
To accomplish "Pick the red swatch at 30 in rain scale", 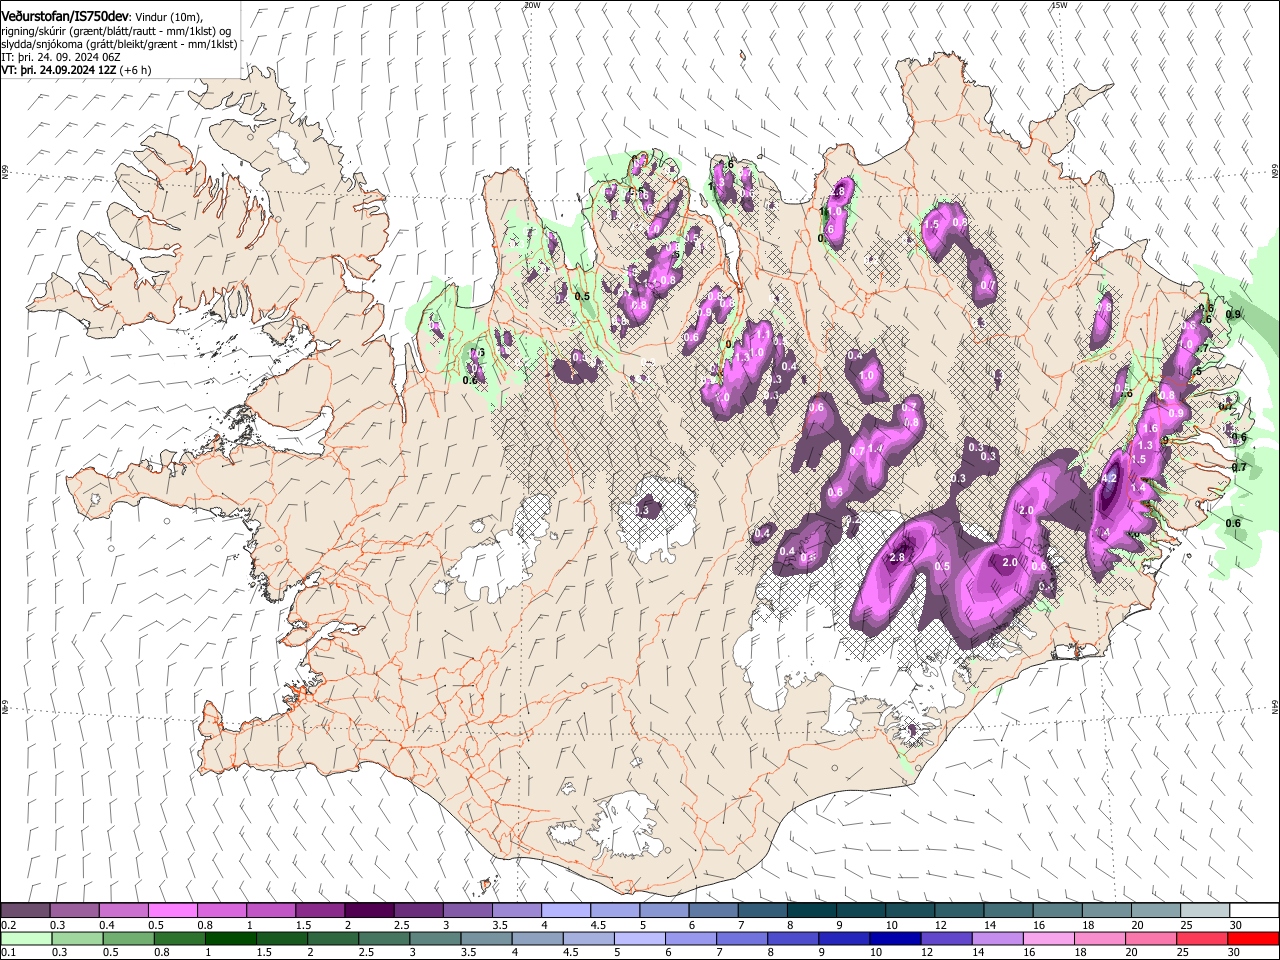I will tap(1254, 938).
